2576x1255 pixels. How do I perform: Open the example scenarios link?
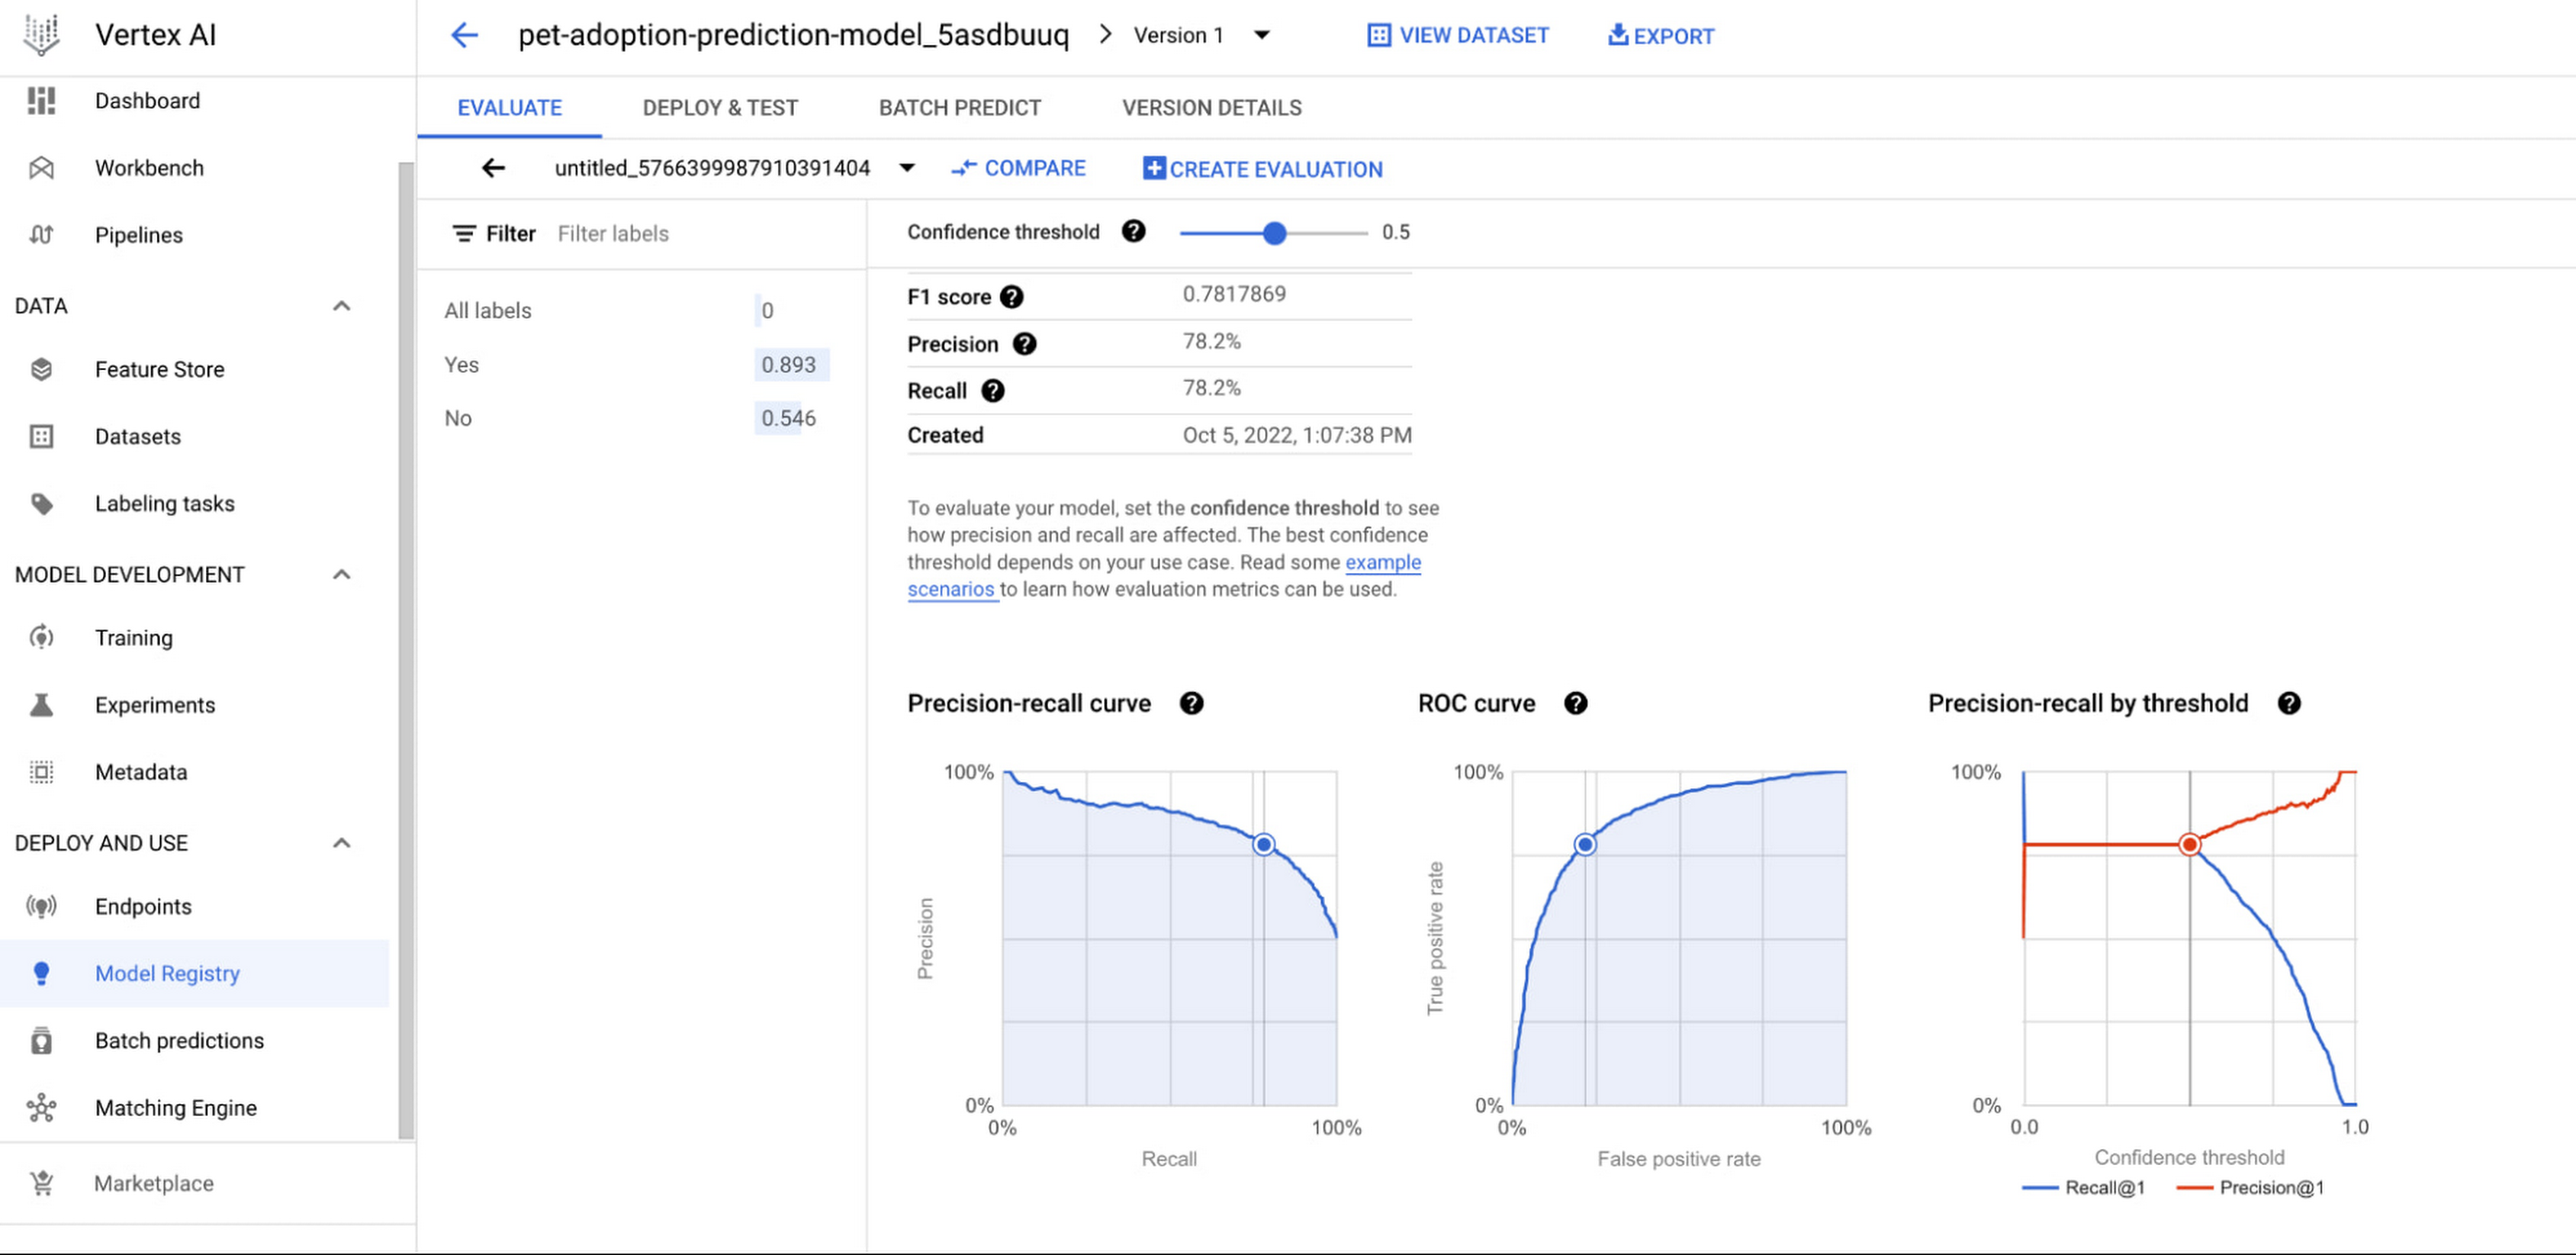coord(1382,563)
